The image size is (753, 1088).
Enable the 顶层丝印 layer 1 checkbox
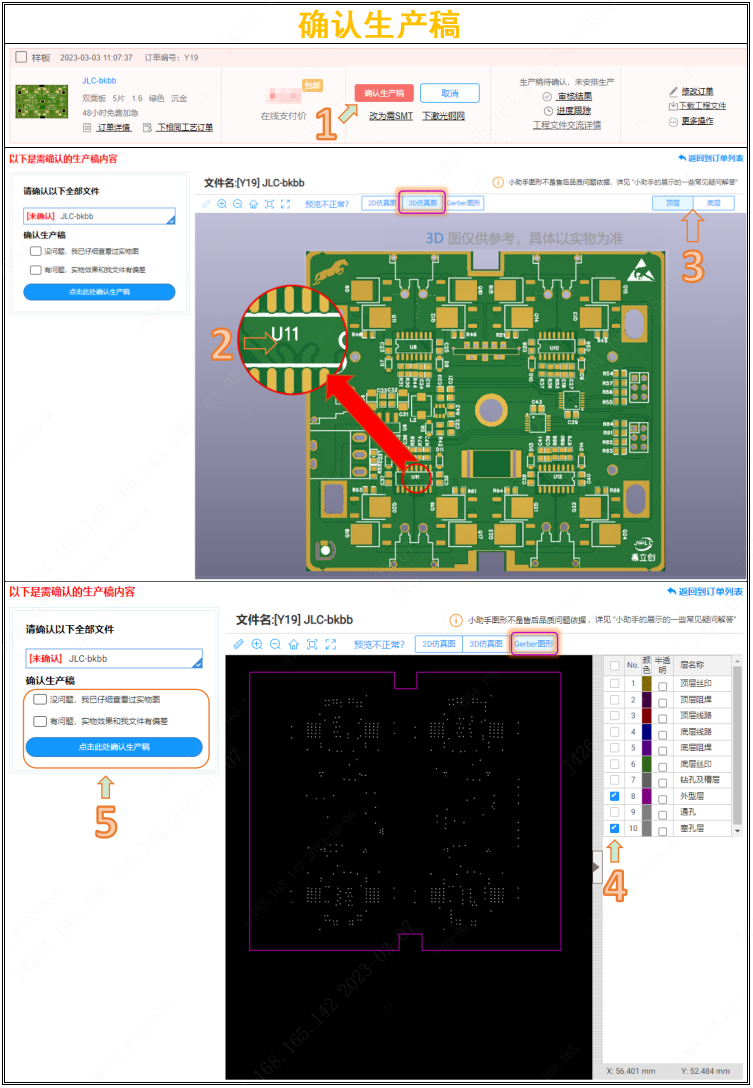[615, 683]
